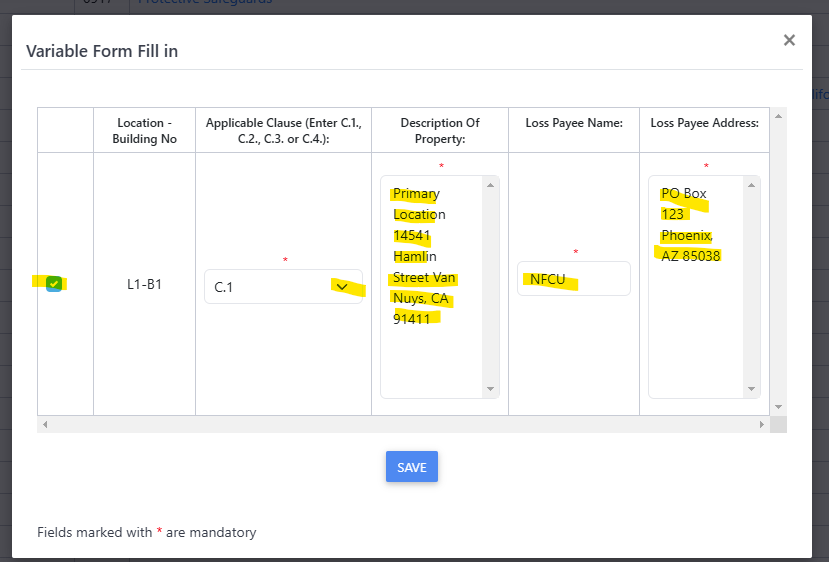Click the Location - Building No column header
829x562 pixels.
click(146, 131)
